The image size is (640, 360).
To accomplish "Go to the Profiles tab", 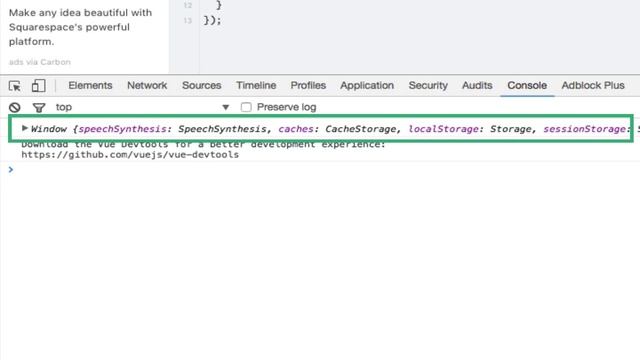I will (x=308, y=85).
